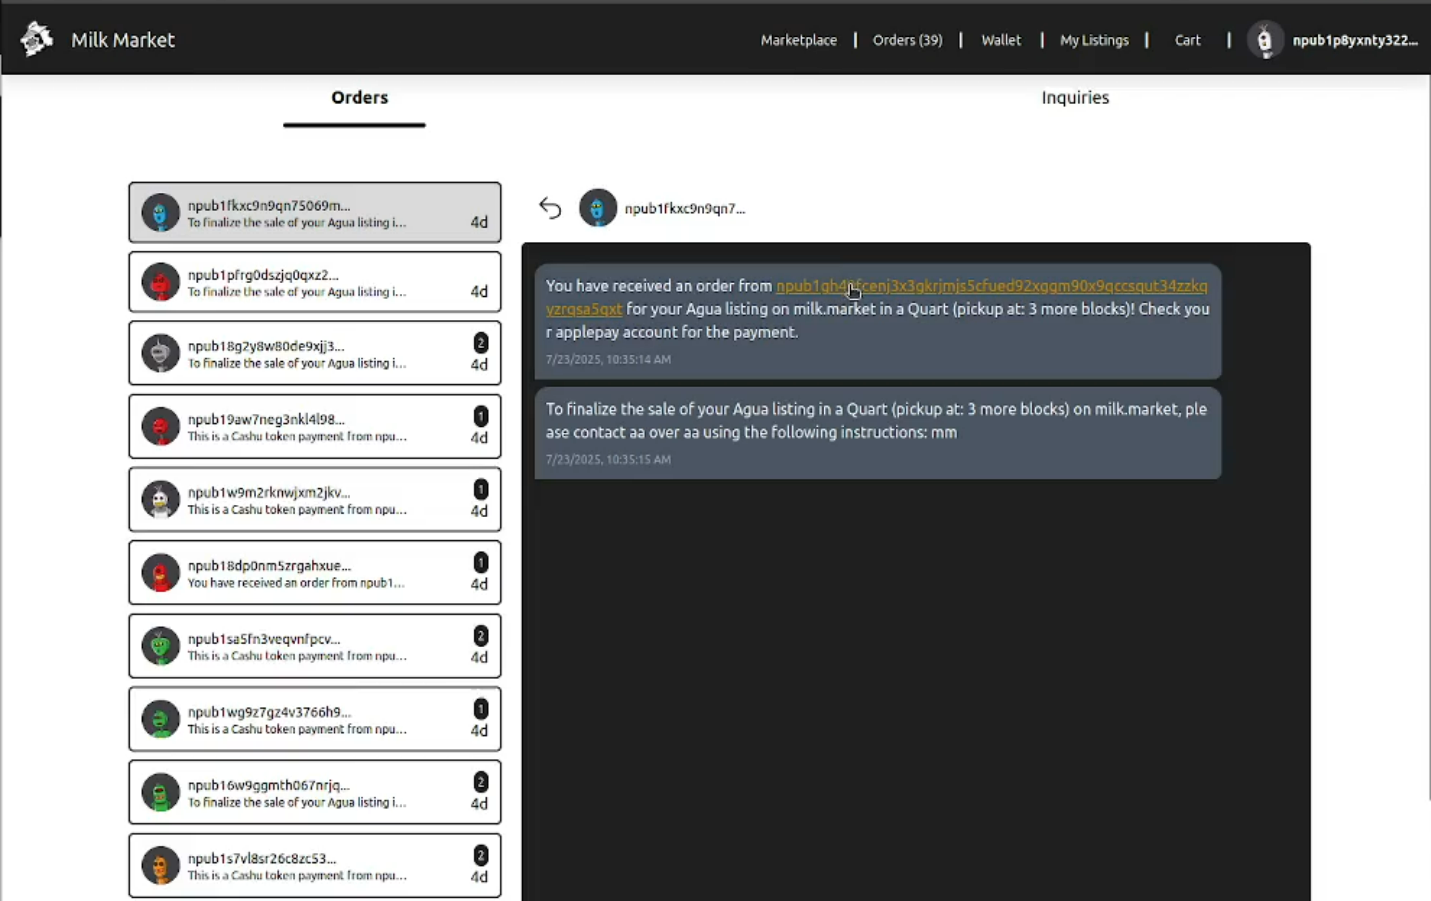
Task: Open the npub19aw7neg3nkl4l98 conversation
Action: (314, 427)
